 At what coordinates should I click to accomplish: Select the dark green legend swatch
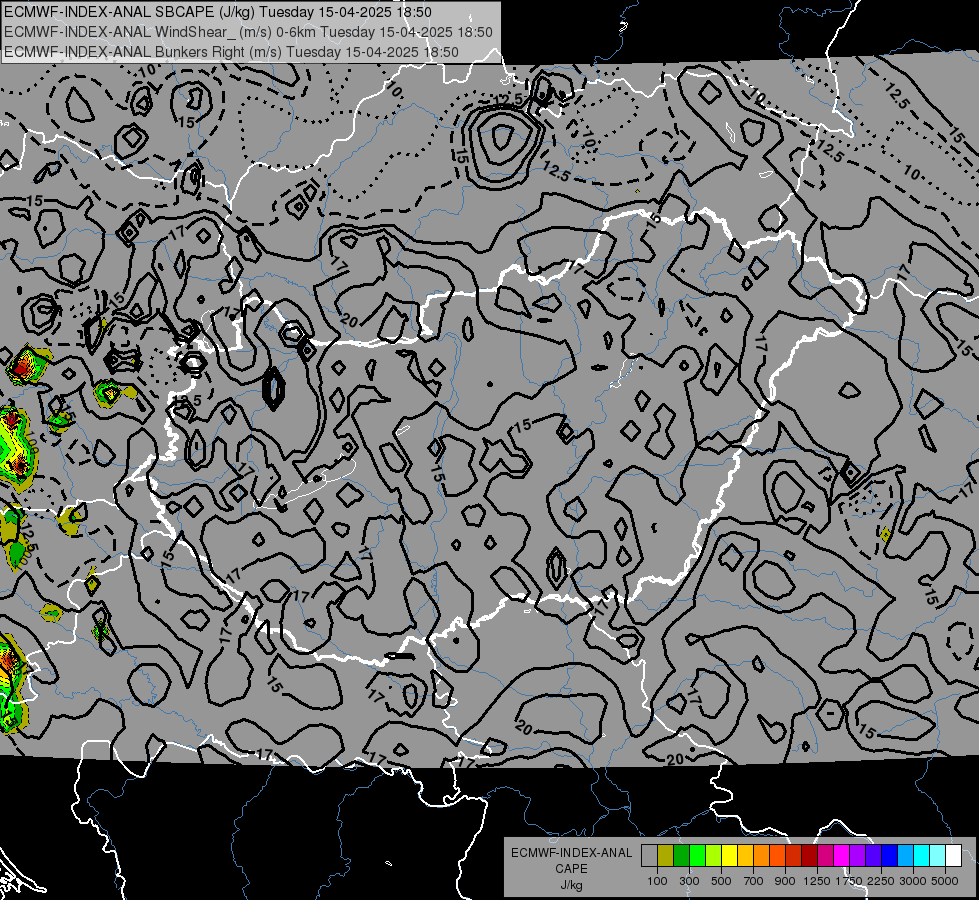coord(681,856)
